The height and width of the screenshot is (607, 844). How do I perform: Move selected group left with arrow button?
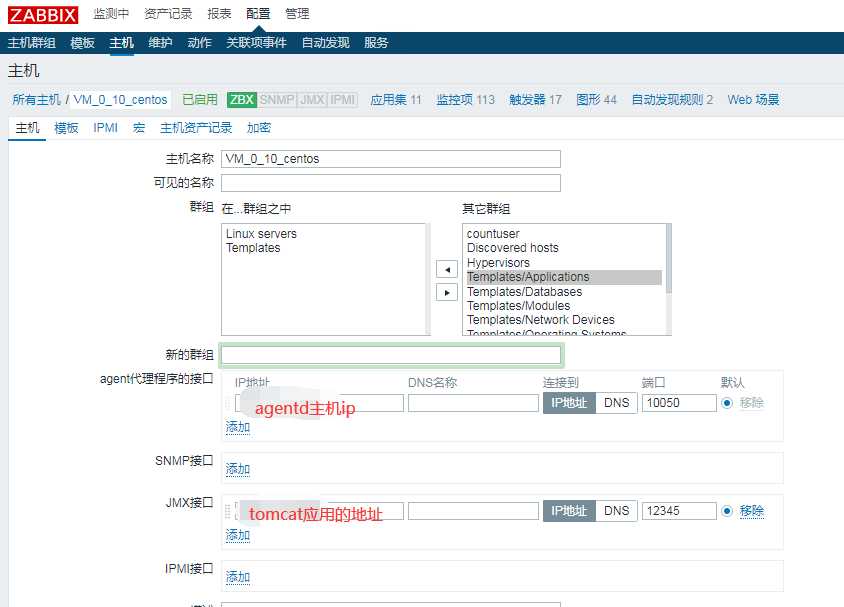click(x=447, y=269)
